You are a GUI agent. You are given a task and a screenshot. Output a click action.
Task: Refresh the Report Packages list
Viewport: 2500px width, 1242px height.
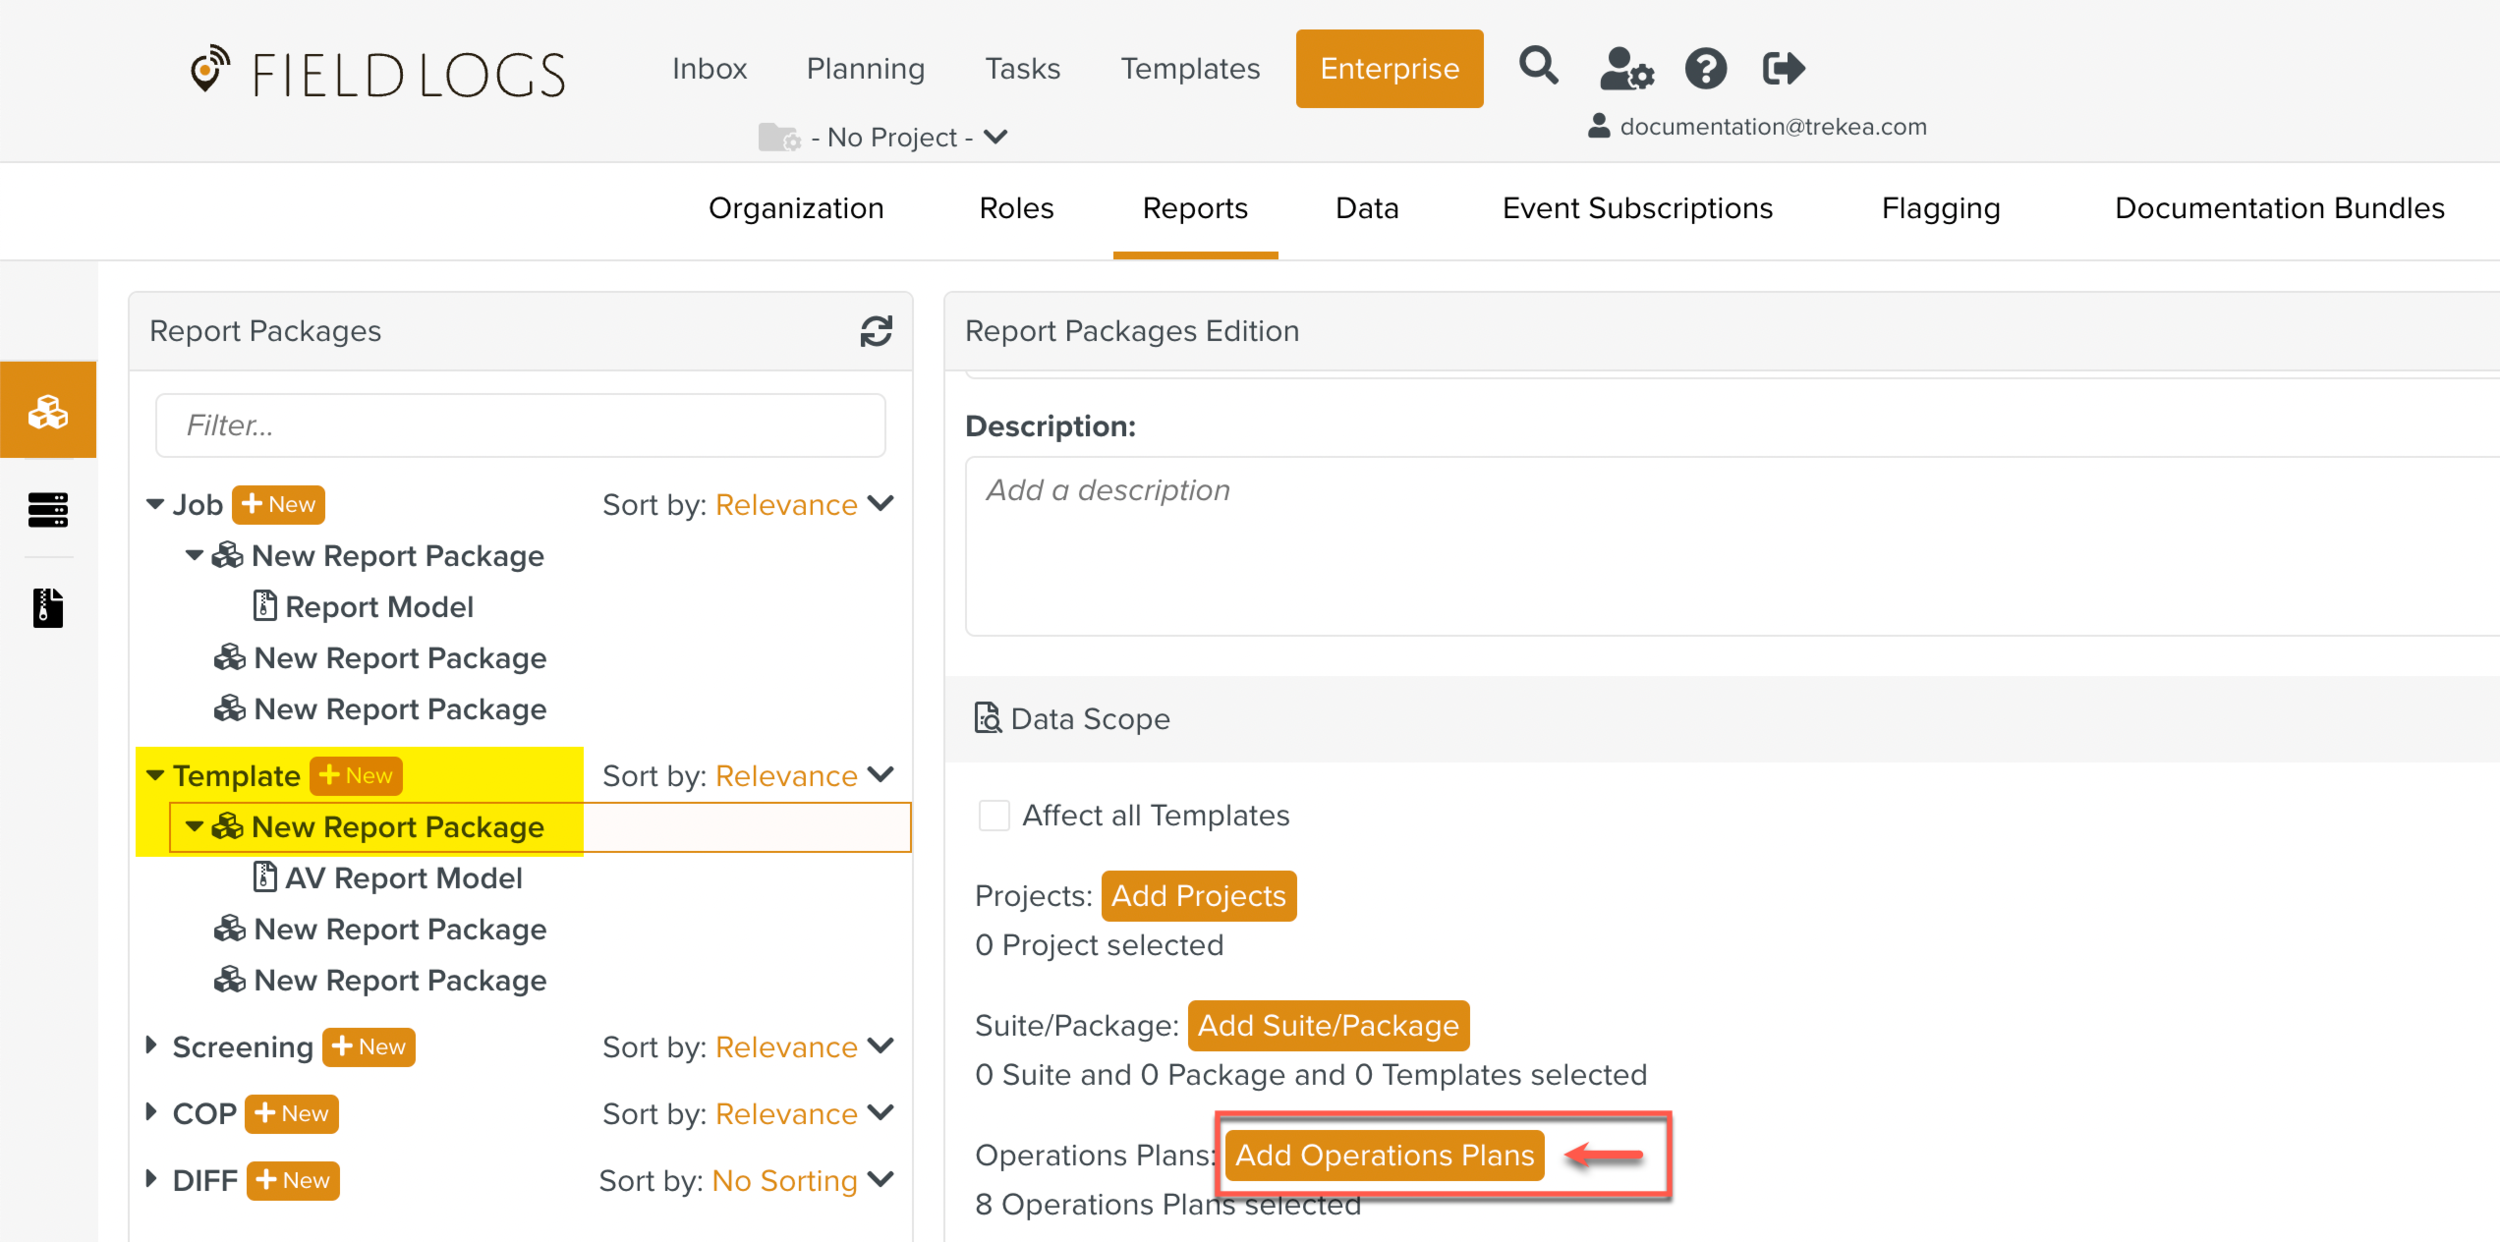(876, 331)
